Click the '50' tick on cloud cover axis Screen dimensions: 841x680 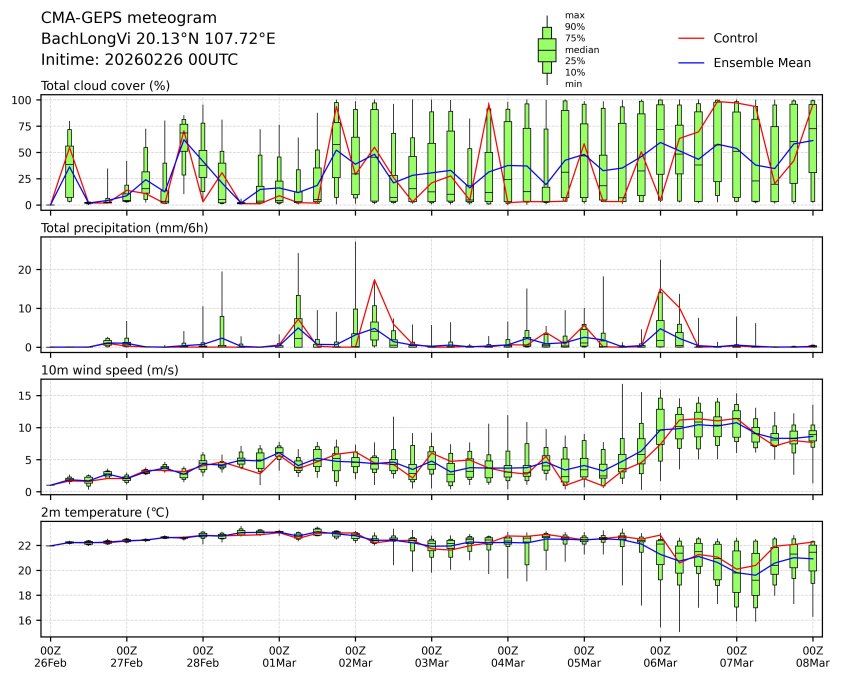point(26,153)
